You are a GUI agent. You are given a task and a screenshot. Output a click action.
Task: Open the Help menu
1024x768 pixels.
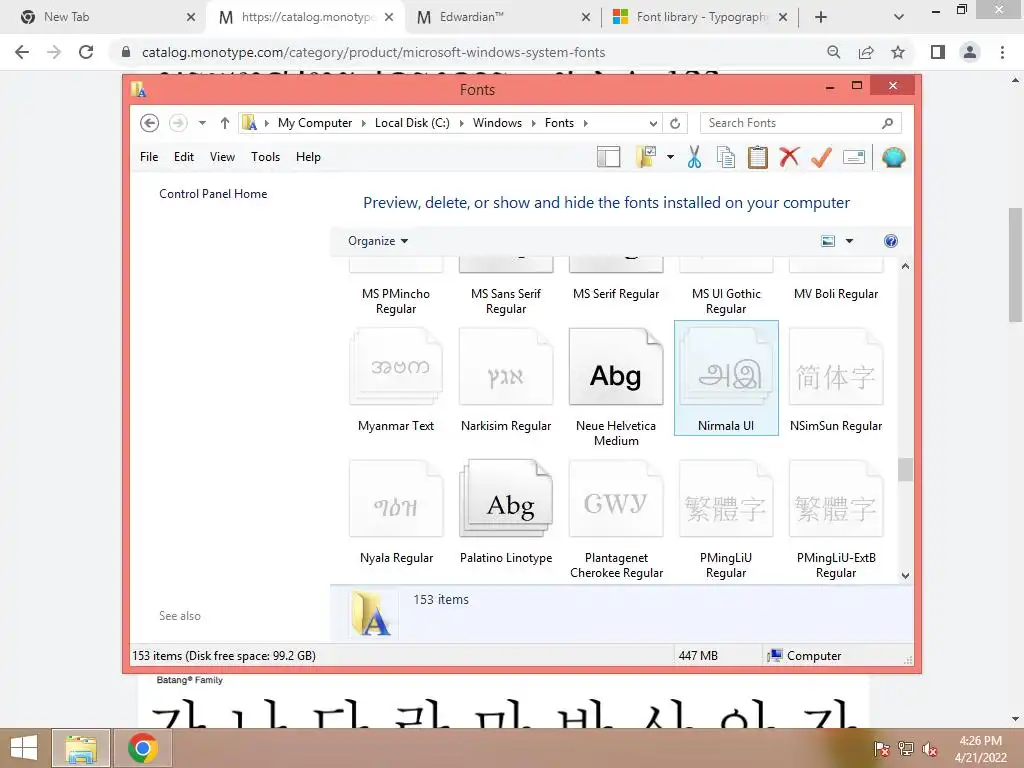point(308,157)
